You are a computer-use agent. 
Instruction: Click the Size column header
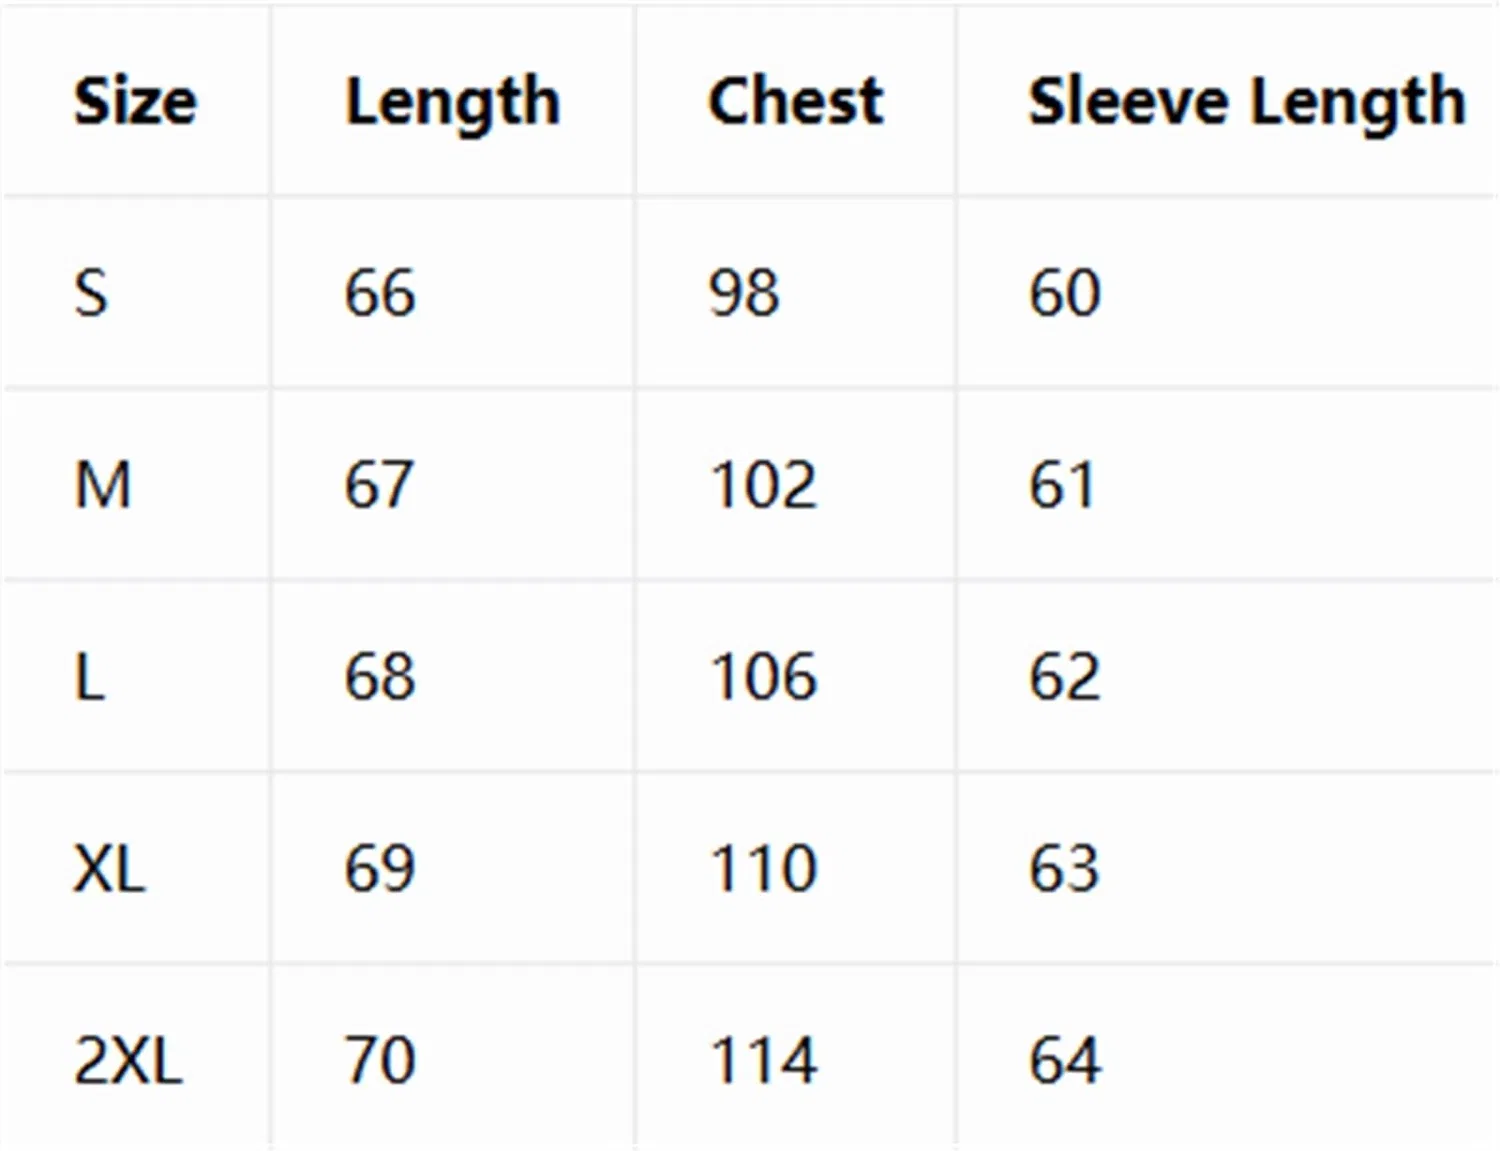(x=135, y=101)
